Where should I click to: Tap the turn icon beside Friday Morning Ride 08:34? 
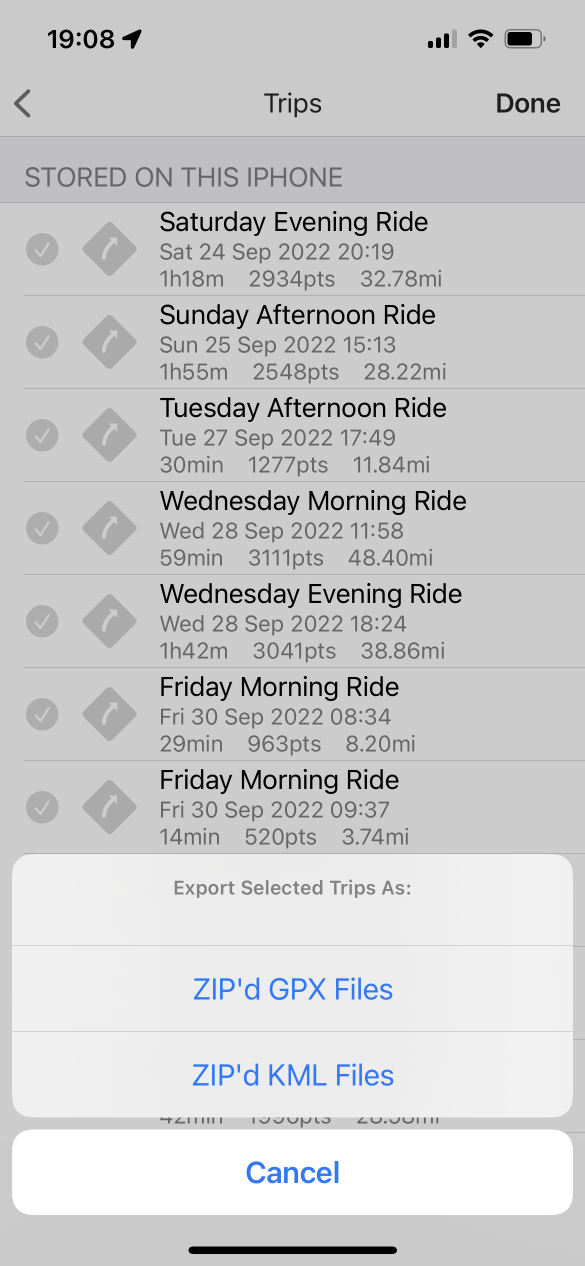tap(109, 714)
